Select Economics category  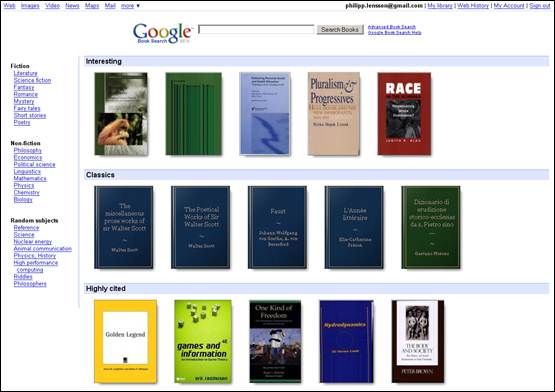28,158
